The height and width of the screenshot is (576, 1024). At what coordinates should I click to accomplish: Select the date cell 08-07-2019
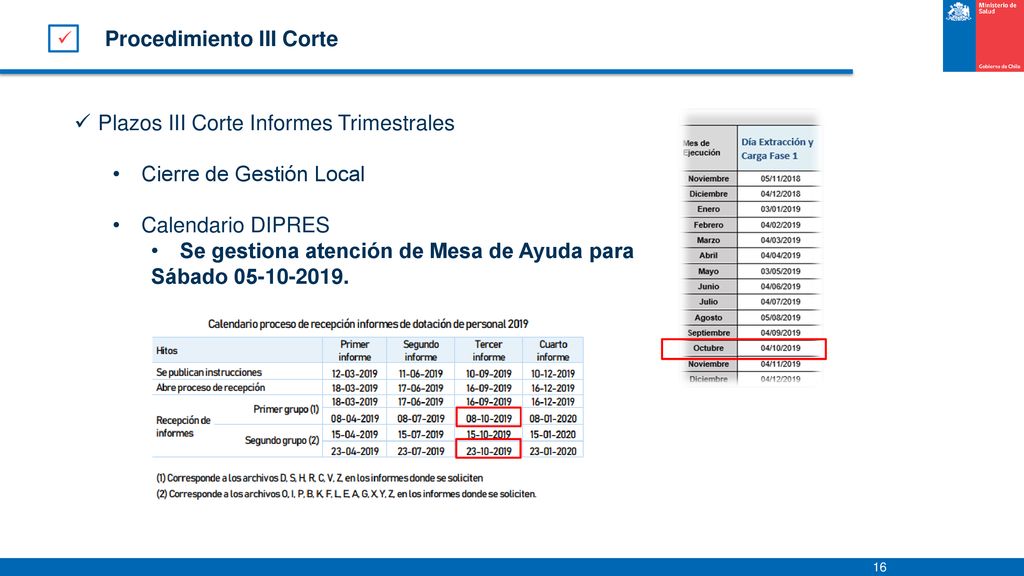click(421, 419)
